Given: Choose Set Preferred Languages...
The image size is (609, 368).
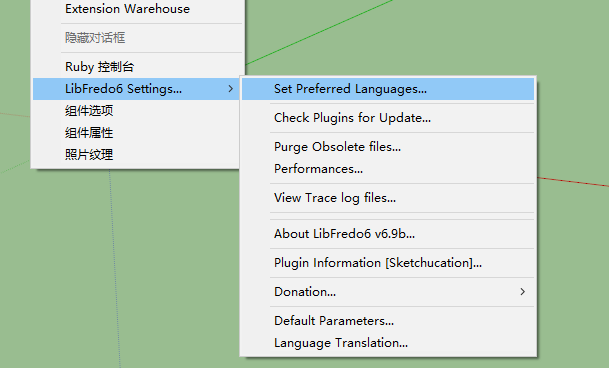Looking at the screenshot, I should (x=388, y=89).
